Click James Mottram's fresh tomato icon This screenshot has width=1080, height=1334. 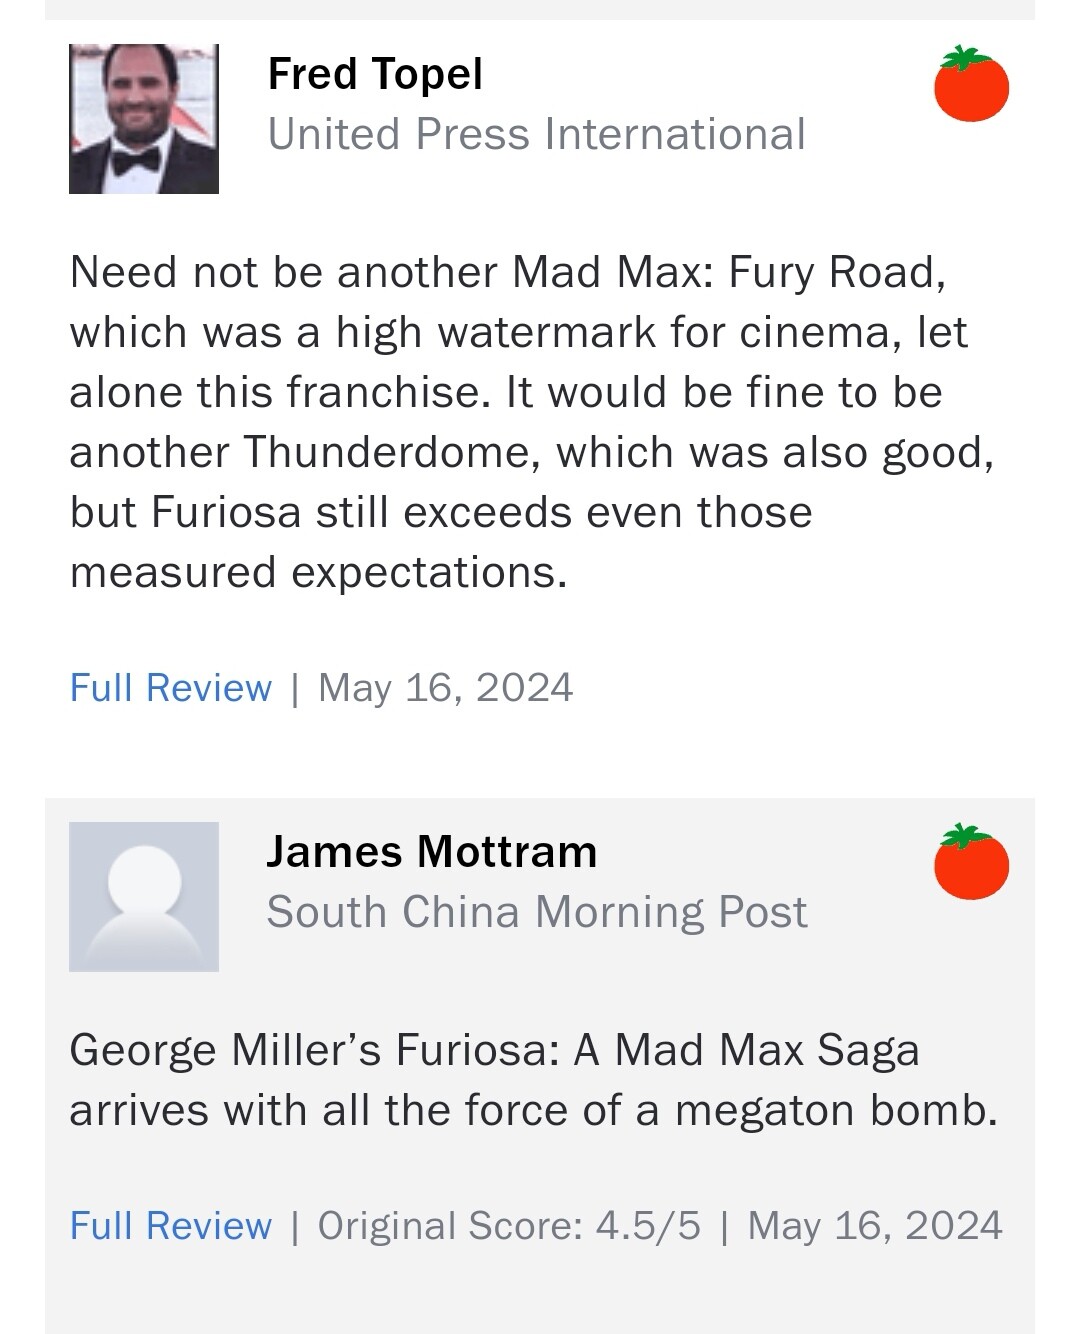point(971,863)
